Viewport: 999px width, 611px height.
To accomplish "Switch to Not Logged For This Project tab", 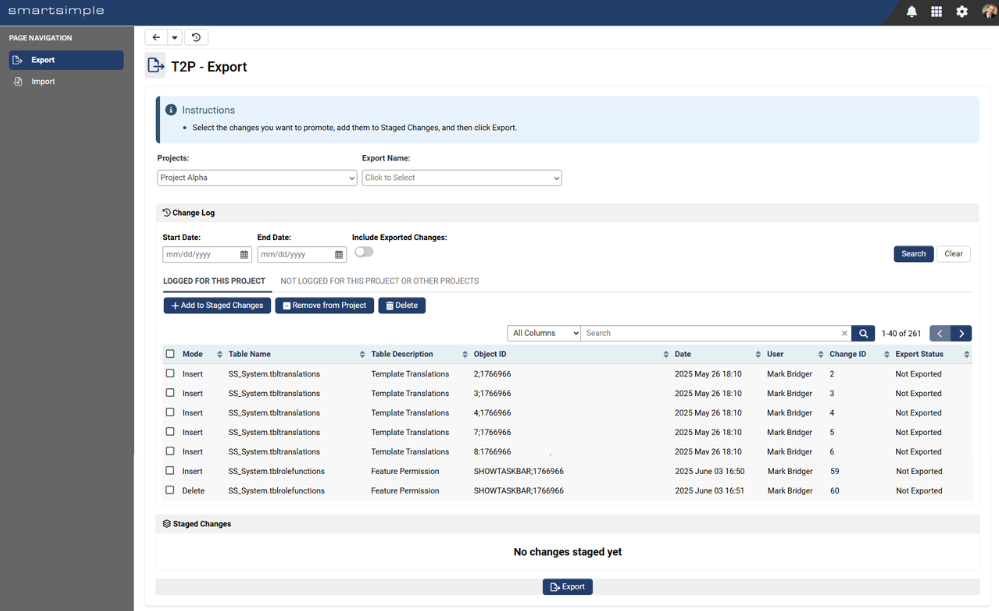I will 380,281.
